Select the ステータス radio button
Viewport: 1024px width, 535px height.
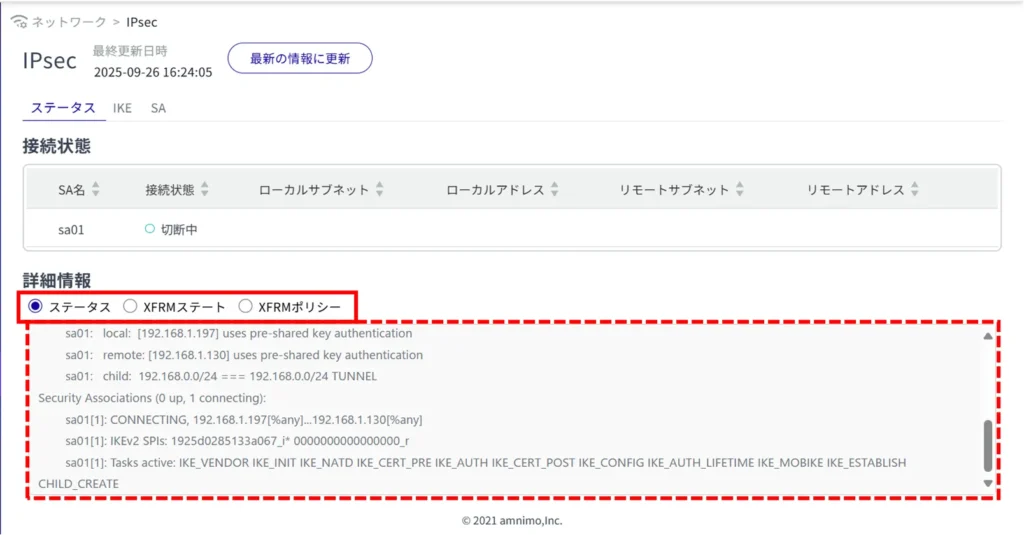(x=36, y=306)
